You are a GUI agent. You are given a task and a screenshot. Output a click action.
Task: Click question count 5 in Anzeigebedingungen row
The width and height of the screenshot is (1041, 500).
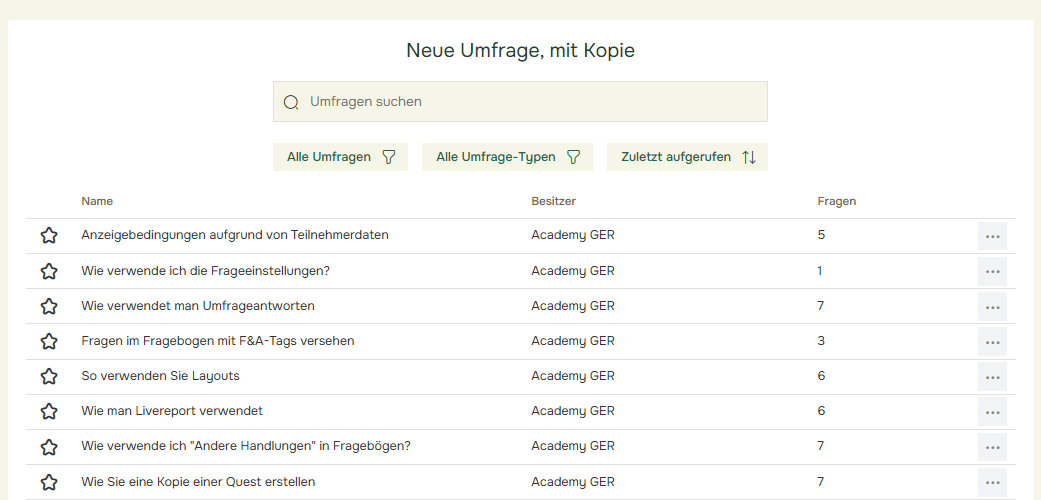coord(821,234)
